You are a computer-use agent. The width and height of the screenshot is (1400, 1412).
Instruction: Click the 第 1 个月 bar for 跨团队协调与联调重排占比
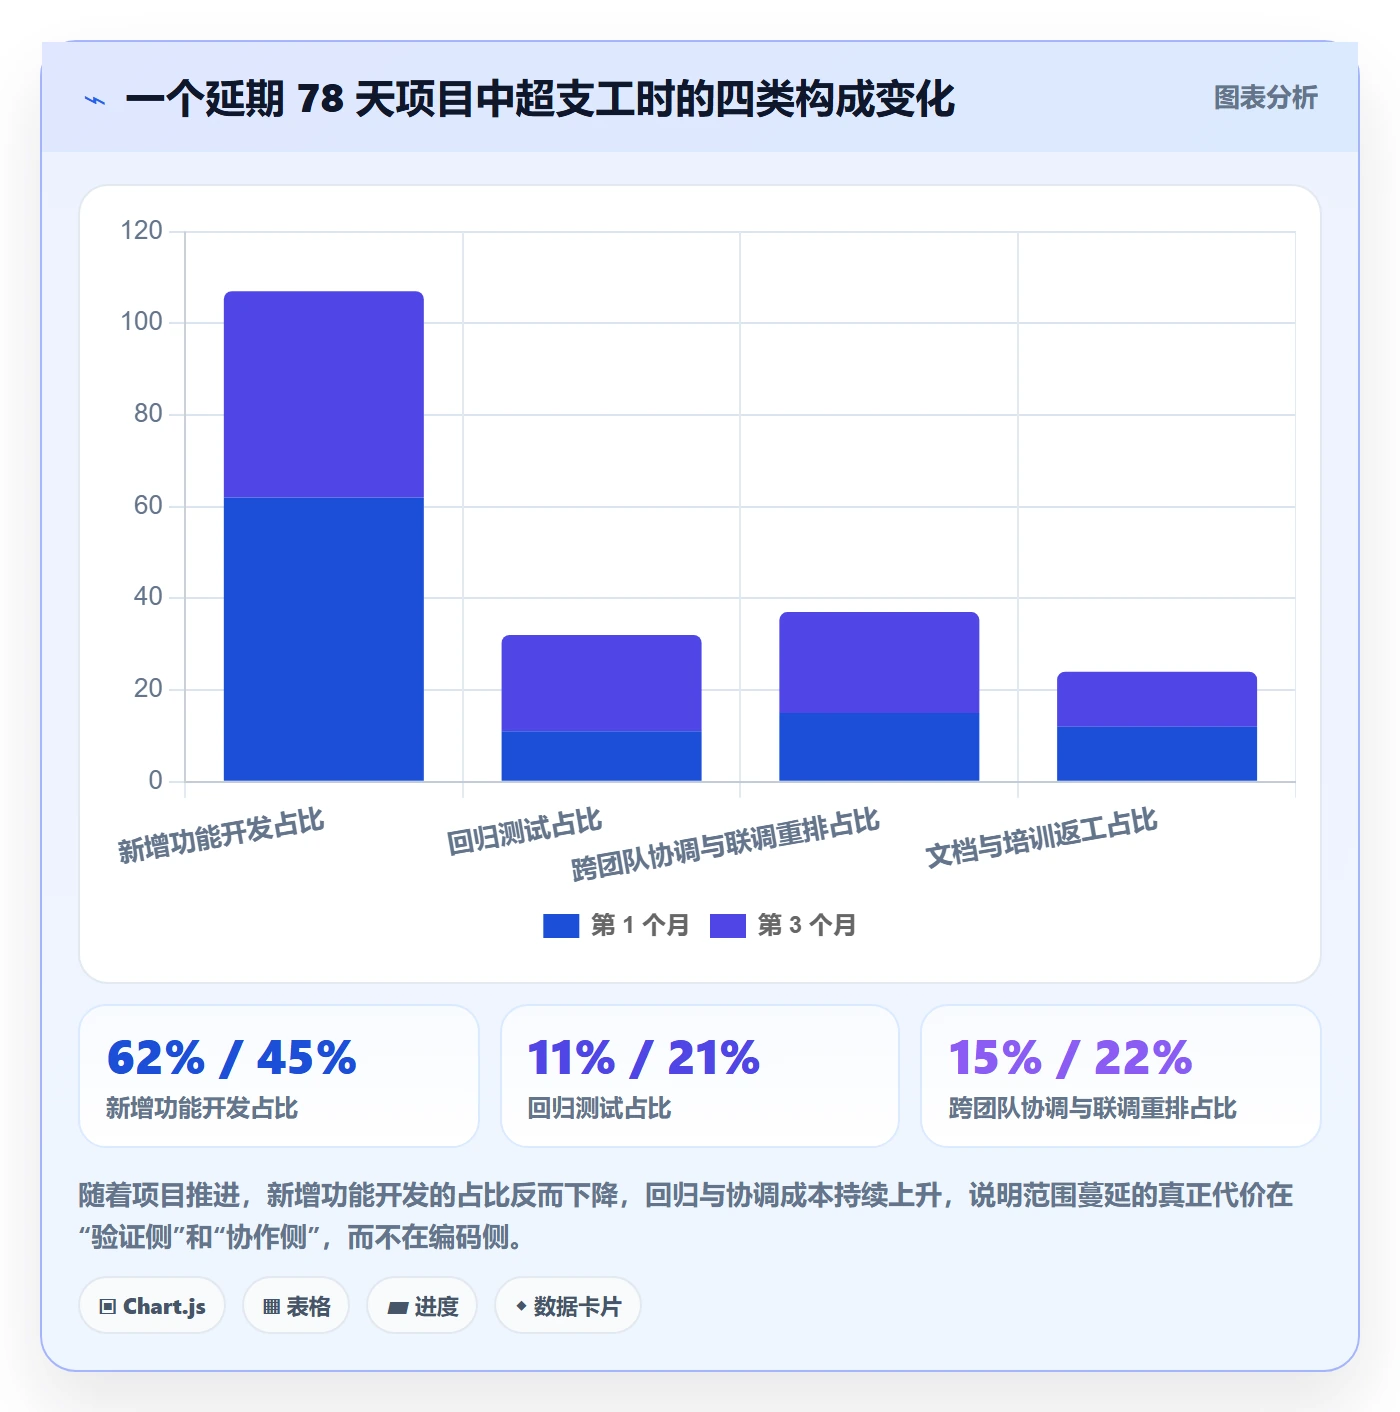coord(879,747)
